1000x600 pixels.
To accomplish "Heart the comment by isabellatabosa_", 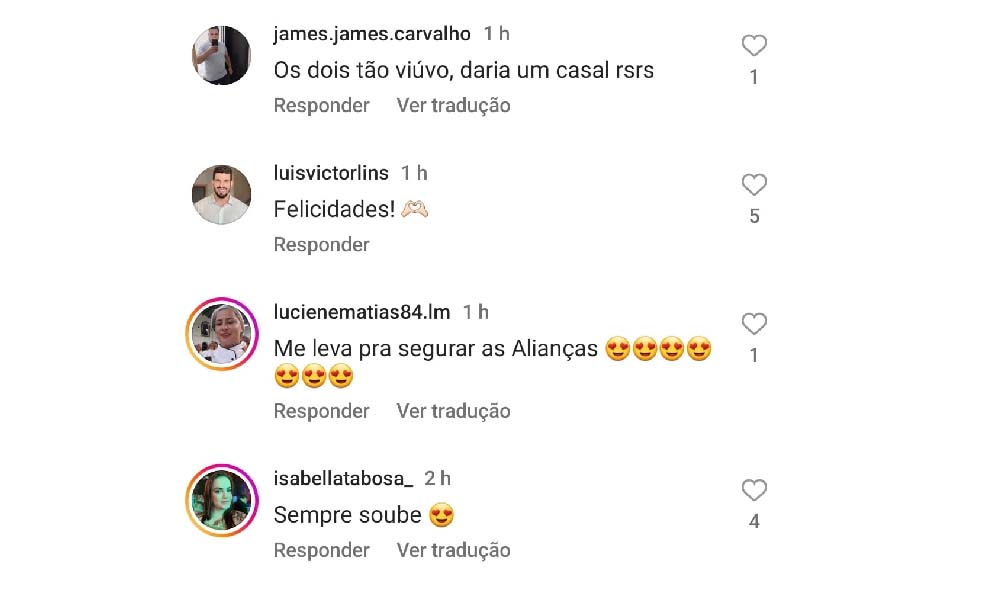I will pos(754,490).
